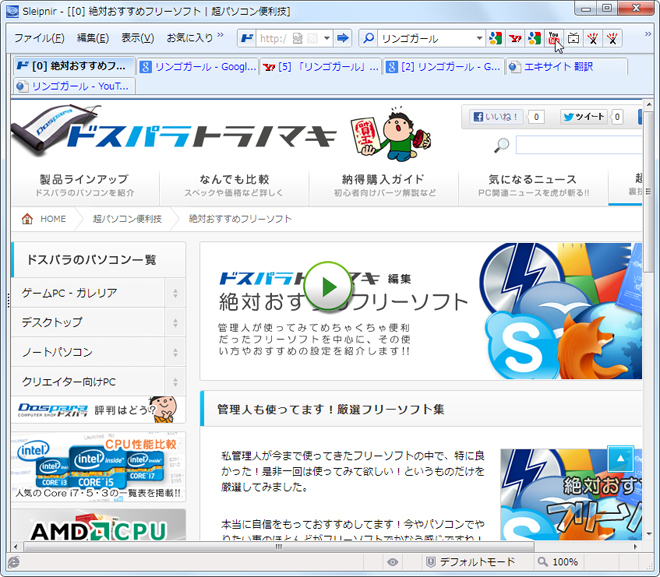Search with the first Google engine icon
The height and width of the screenshot is (577, 660).
coord(495,39)
